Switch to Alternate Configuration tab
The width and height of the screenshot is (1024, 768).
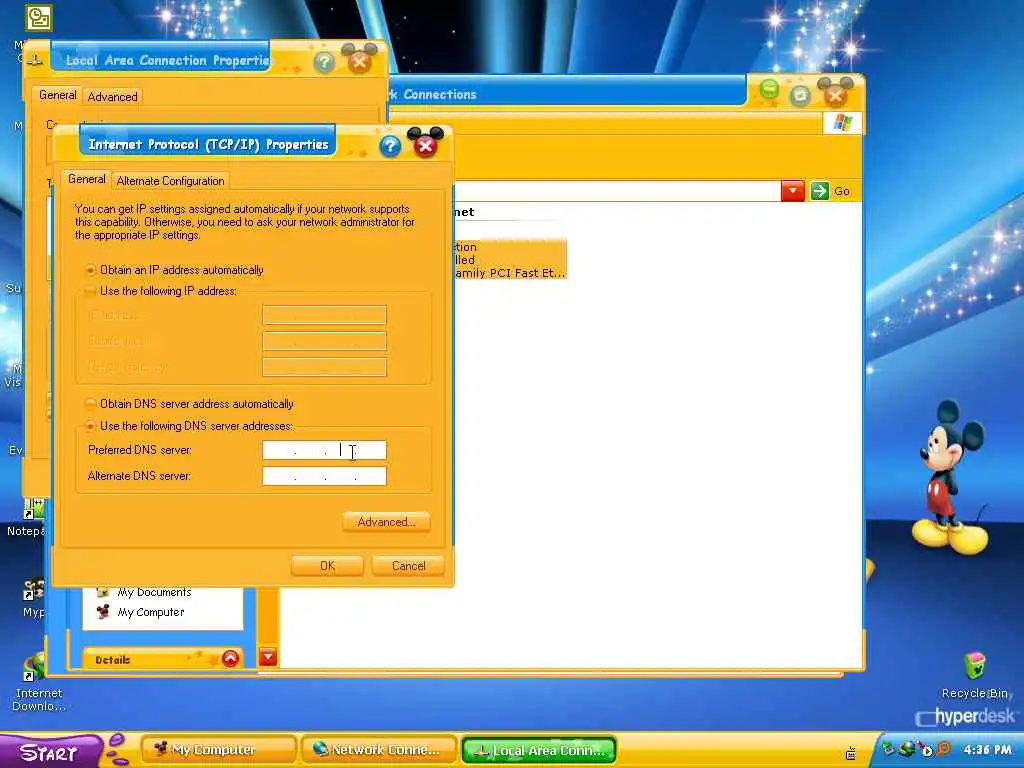[170, 181]
